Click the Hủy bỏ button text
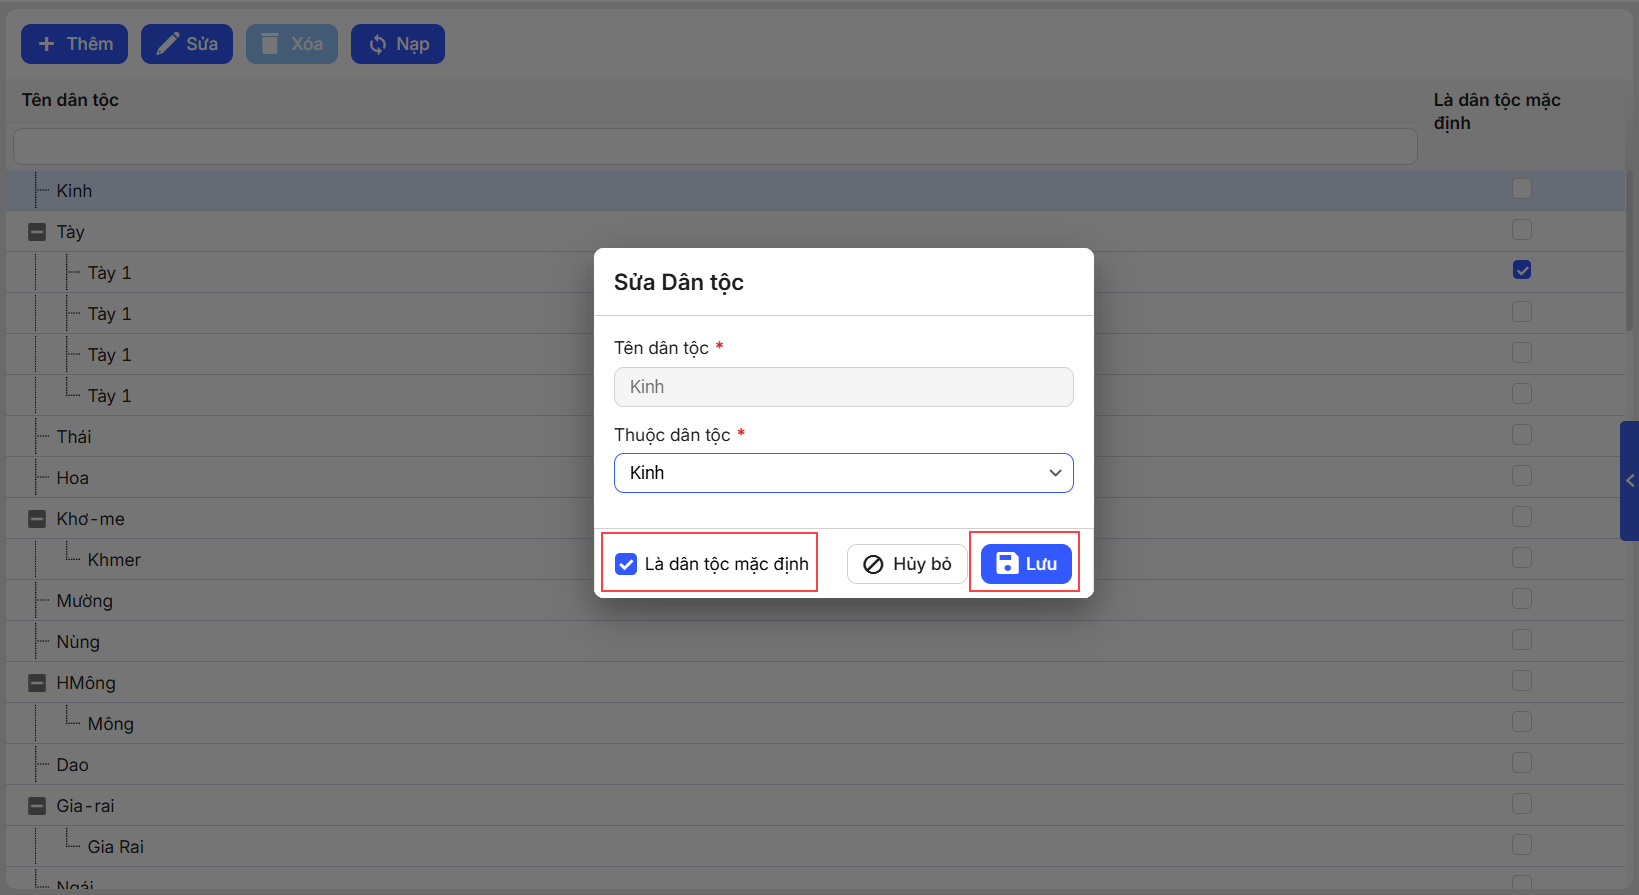This screenshot has height=895, width=1639. 921,564
